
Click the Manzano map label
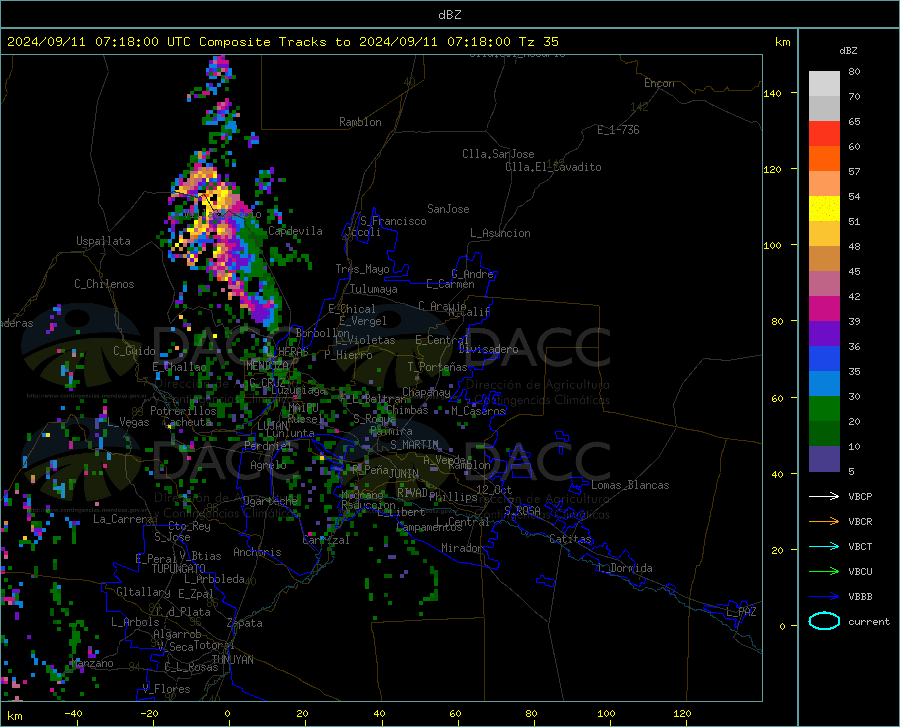(x=92, y=663)
